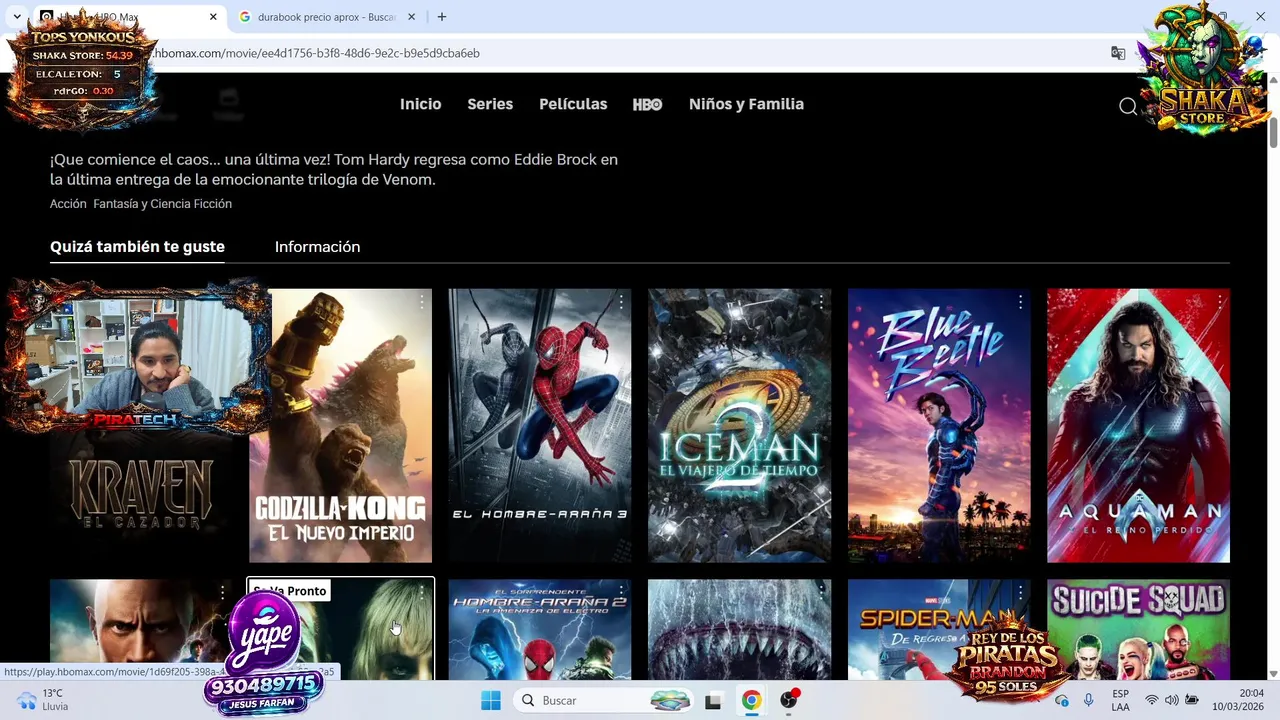Open HBO Max search magnifier icon

click(1128, 106)
